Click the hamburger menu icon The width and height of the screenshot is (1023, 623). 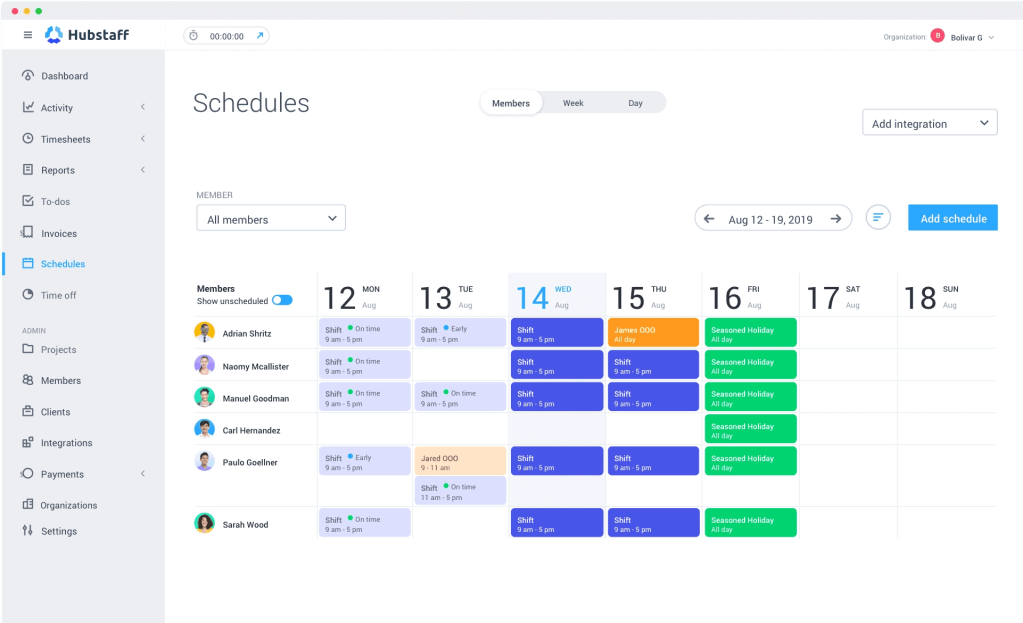(x=27, y=32)
